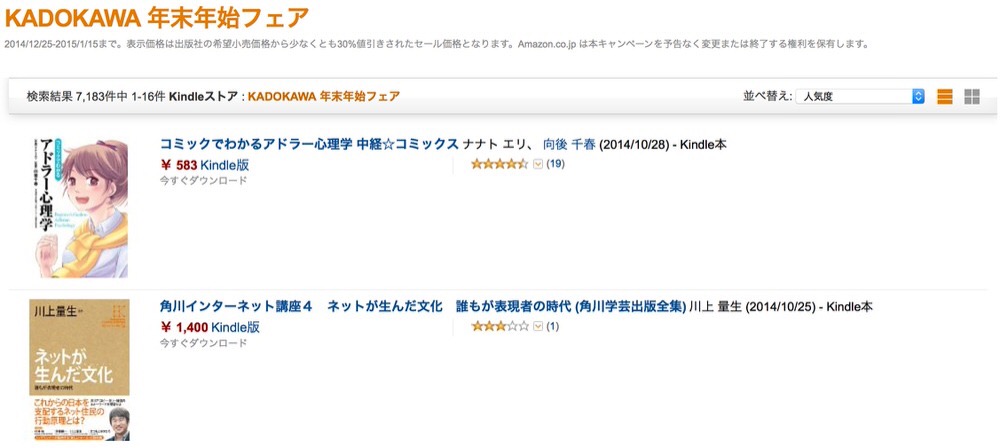Click 今すぐダウンロード under the ¥583 book
The image size is (1000, 448).
tap(203, 181)
